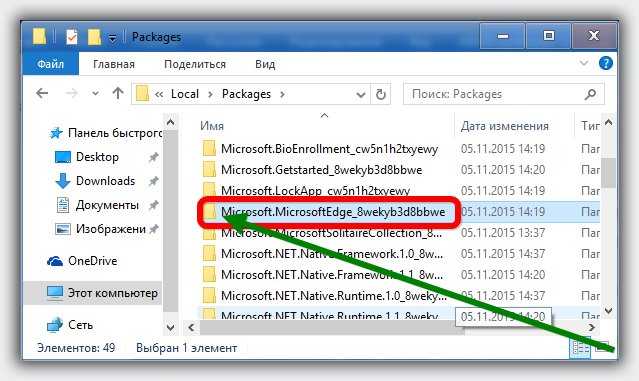Switch to details view via status bar icon
The width and height of the screenshot is (639, 381).
[580, 349]
